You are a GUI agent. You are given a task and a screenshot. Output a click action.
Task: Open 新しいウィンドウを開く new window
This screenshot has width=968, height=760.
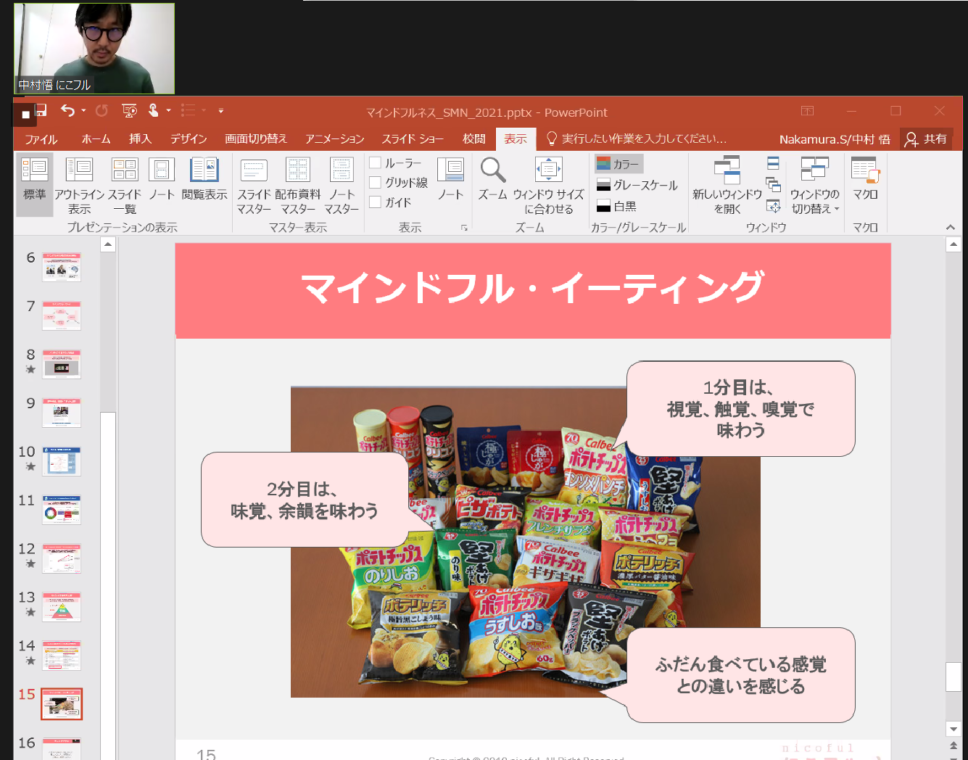tap(727, 185)
